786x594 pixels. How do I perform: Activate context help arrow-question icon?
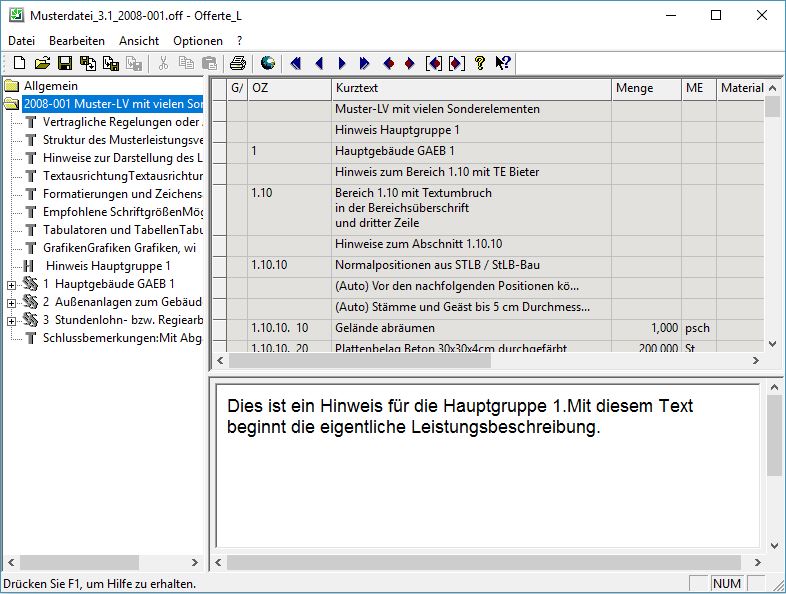tap(503, 63)
